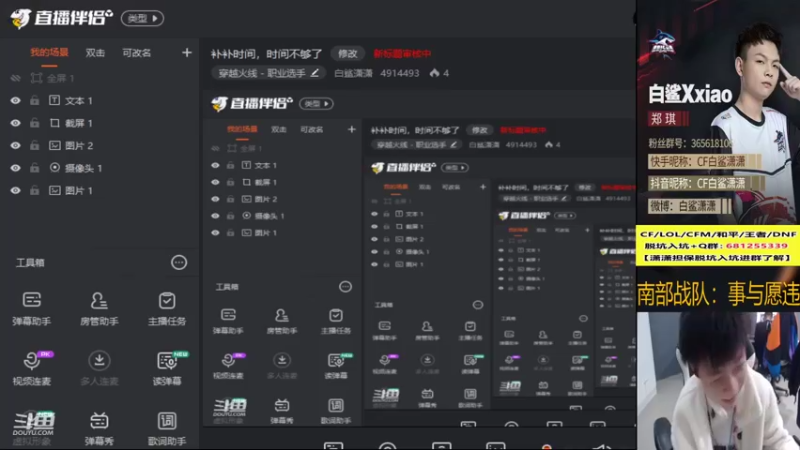The image size is (800, 450).
Task: Open the 歌词助手 tool
Action: (167, 429)
